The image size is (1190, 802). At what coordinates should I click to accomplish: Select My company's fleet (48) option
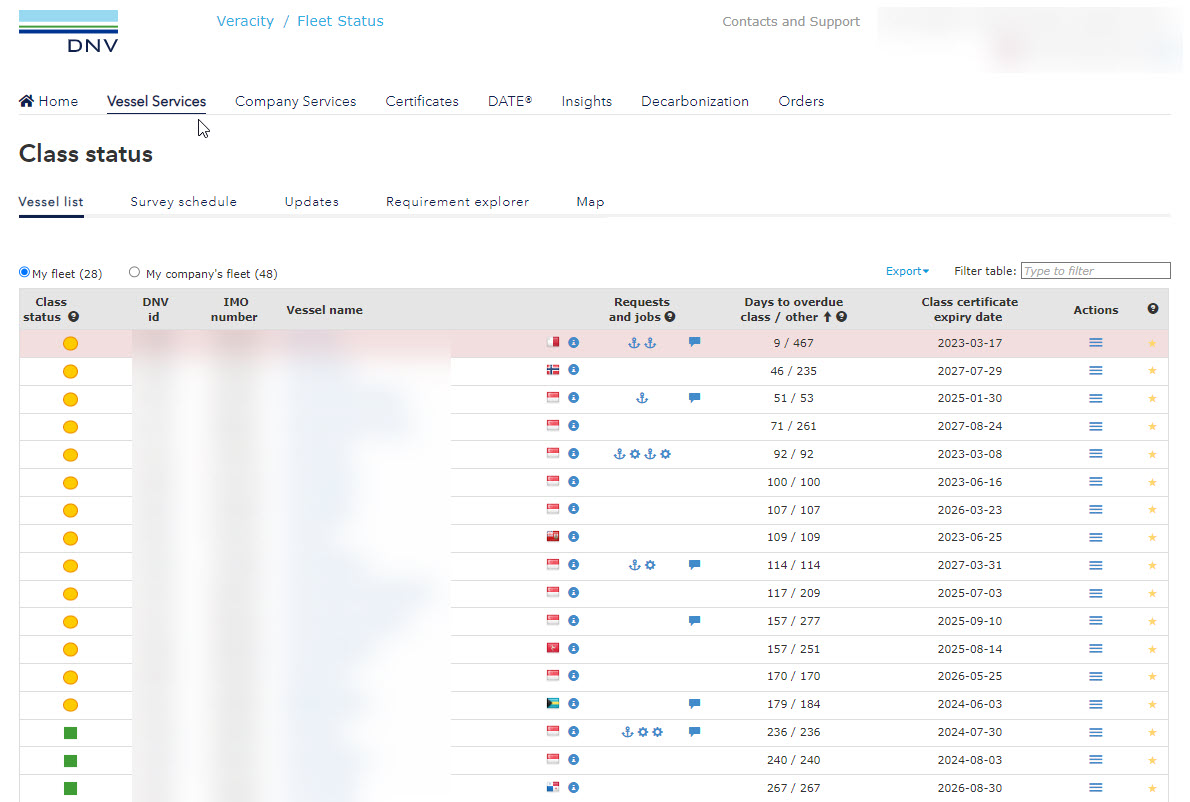click(x=135, y=273)
